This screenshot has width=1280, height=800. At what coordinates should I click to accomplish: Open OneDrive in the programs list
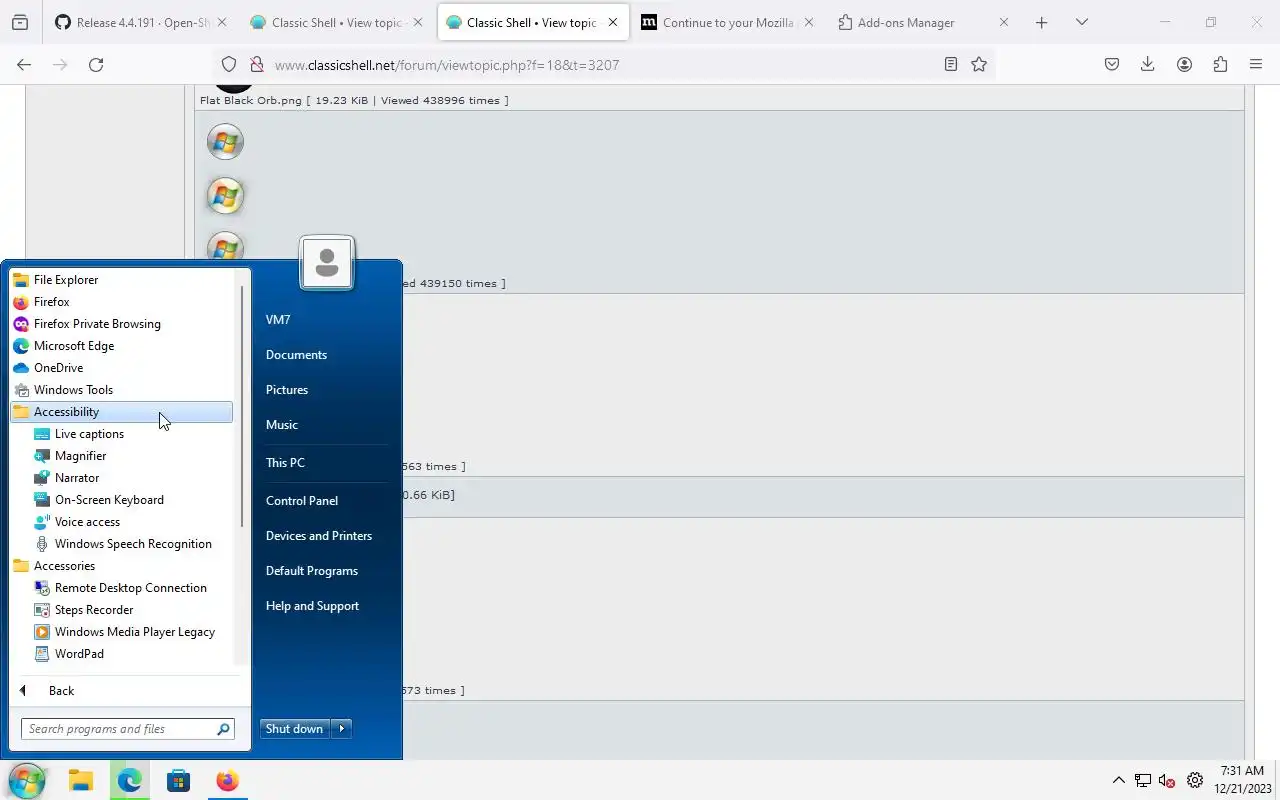[121, 368]
